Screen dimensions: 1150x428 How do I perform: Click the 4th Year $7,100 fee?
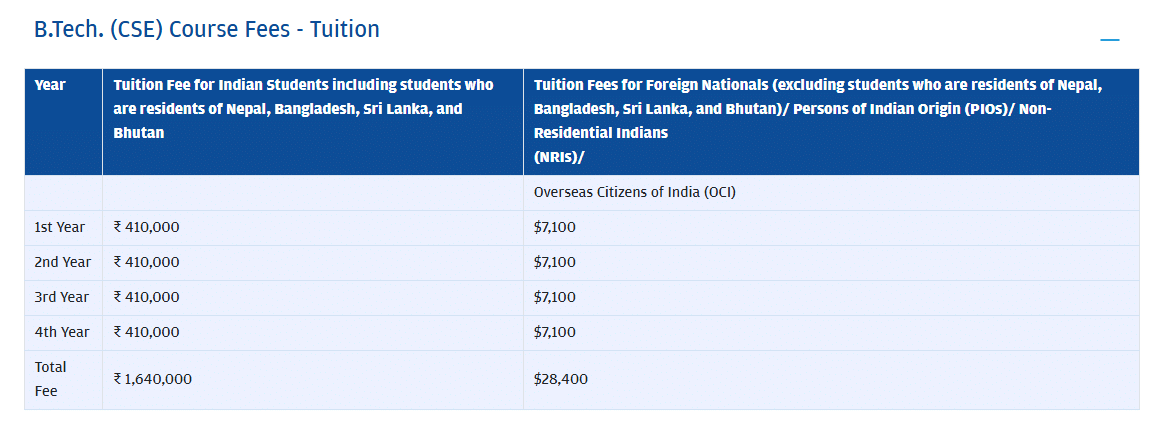(555, 332)
